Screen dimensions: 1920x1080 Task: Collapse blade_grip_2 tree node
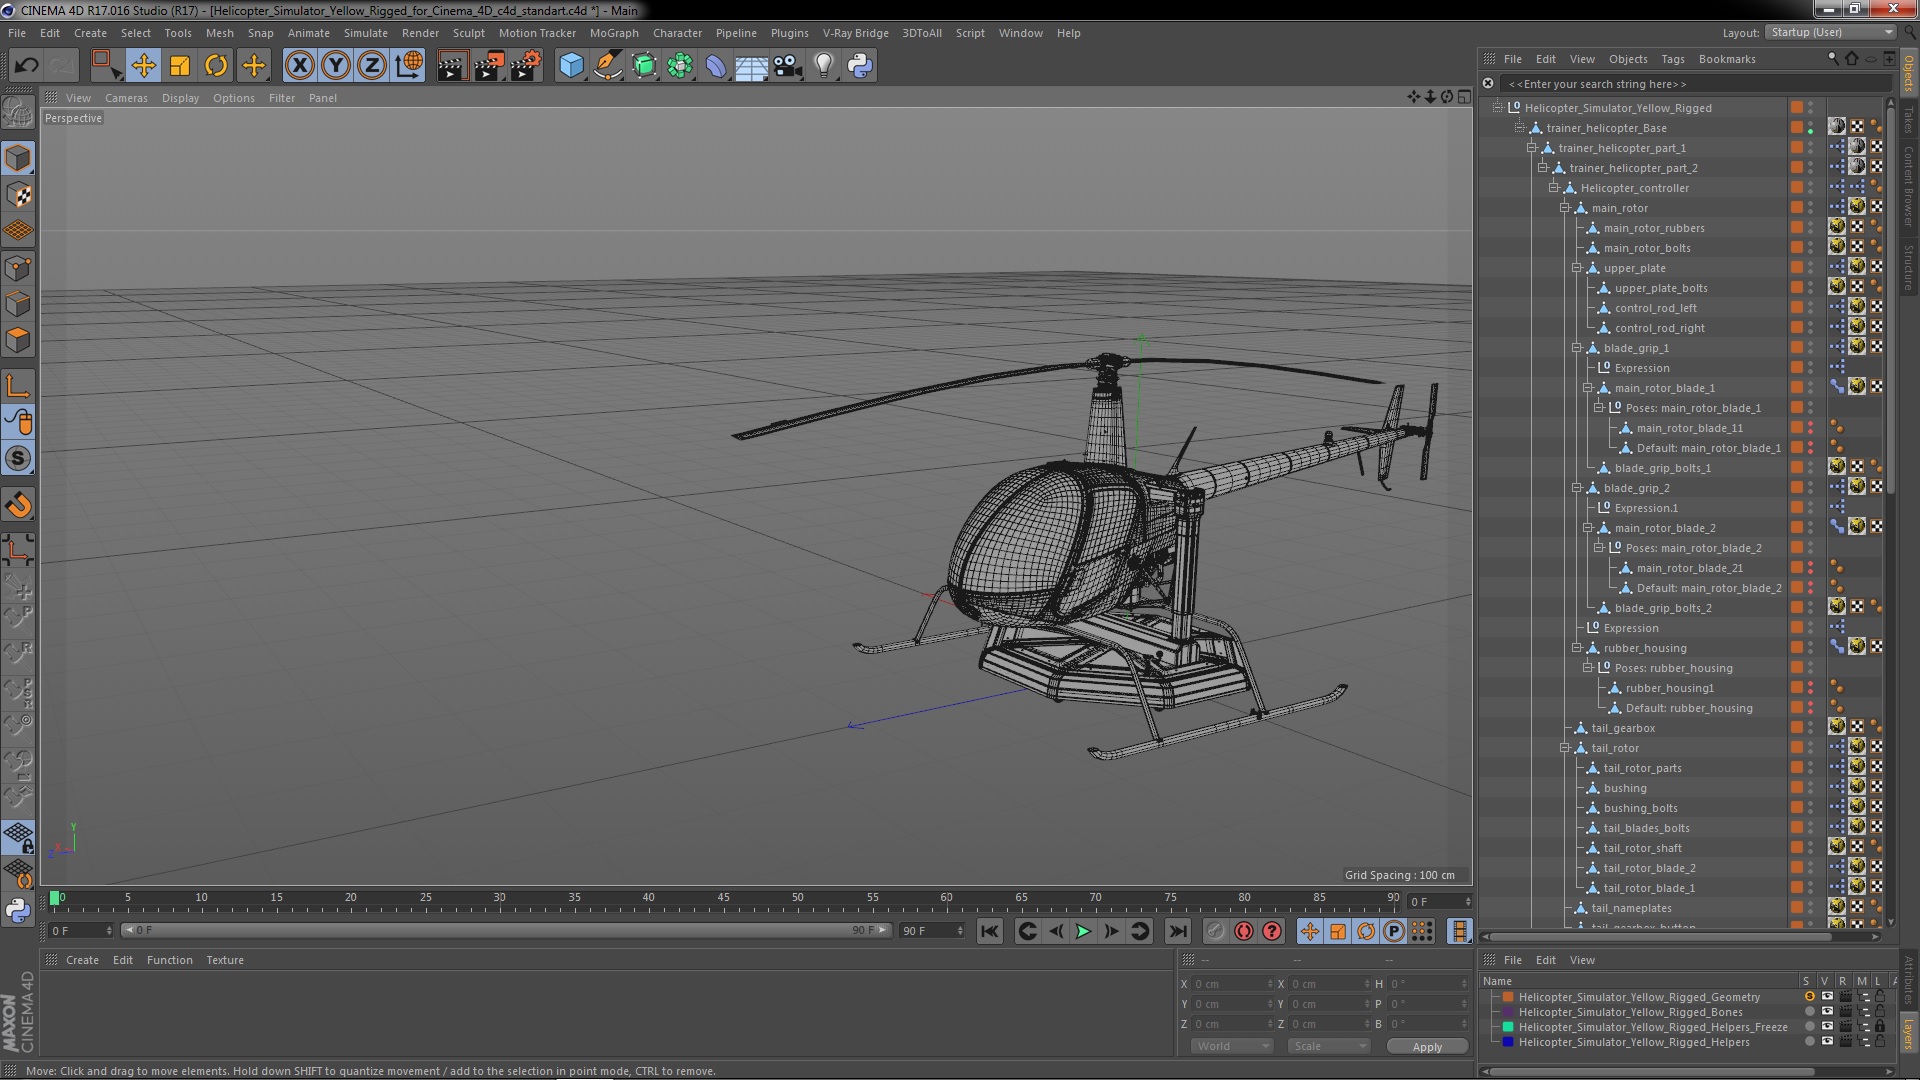(x=1577, y=488)
